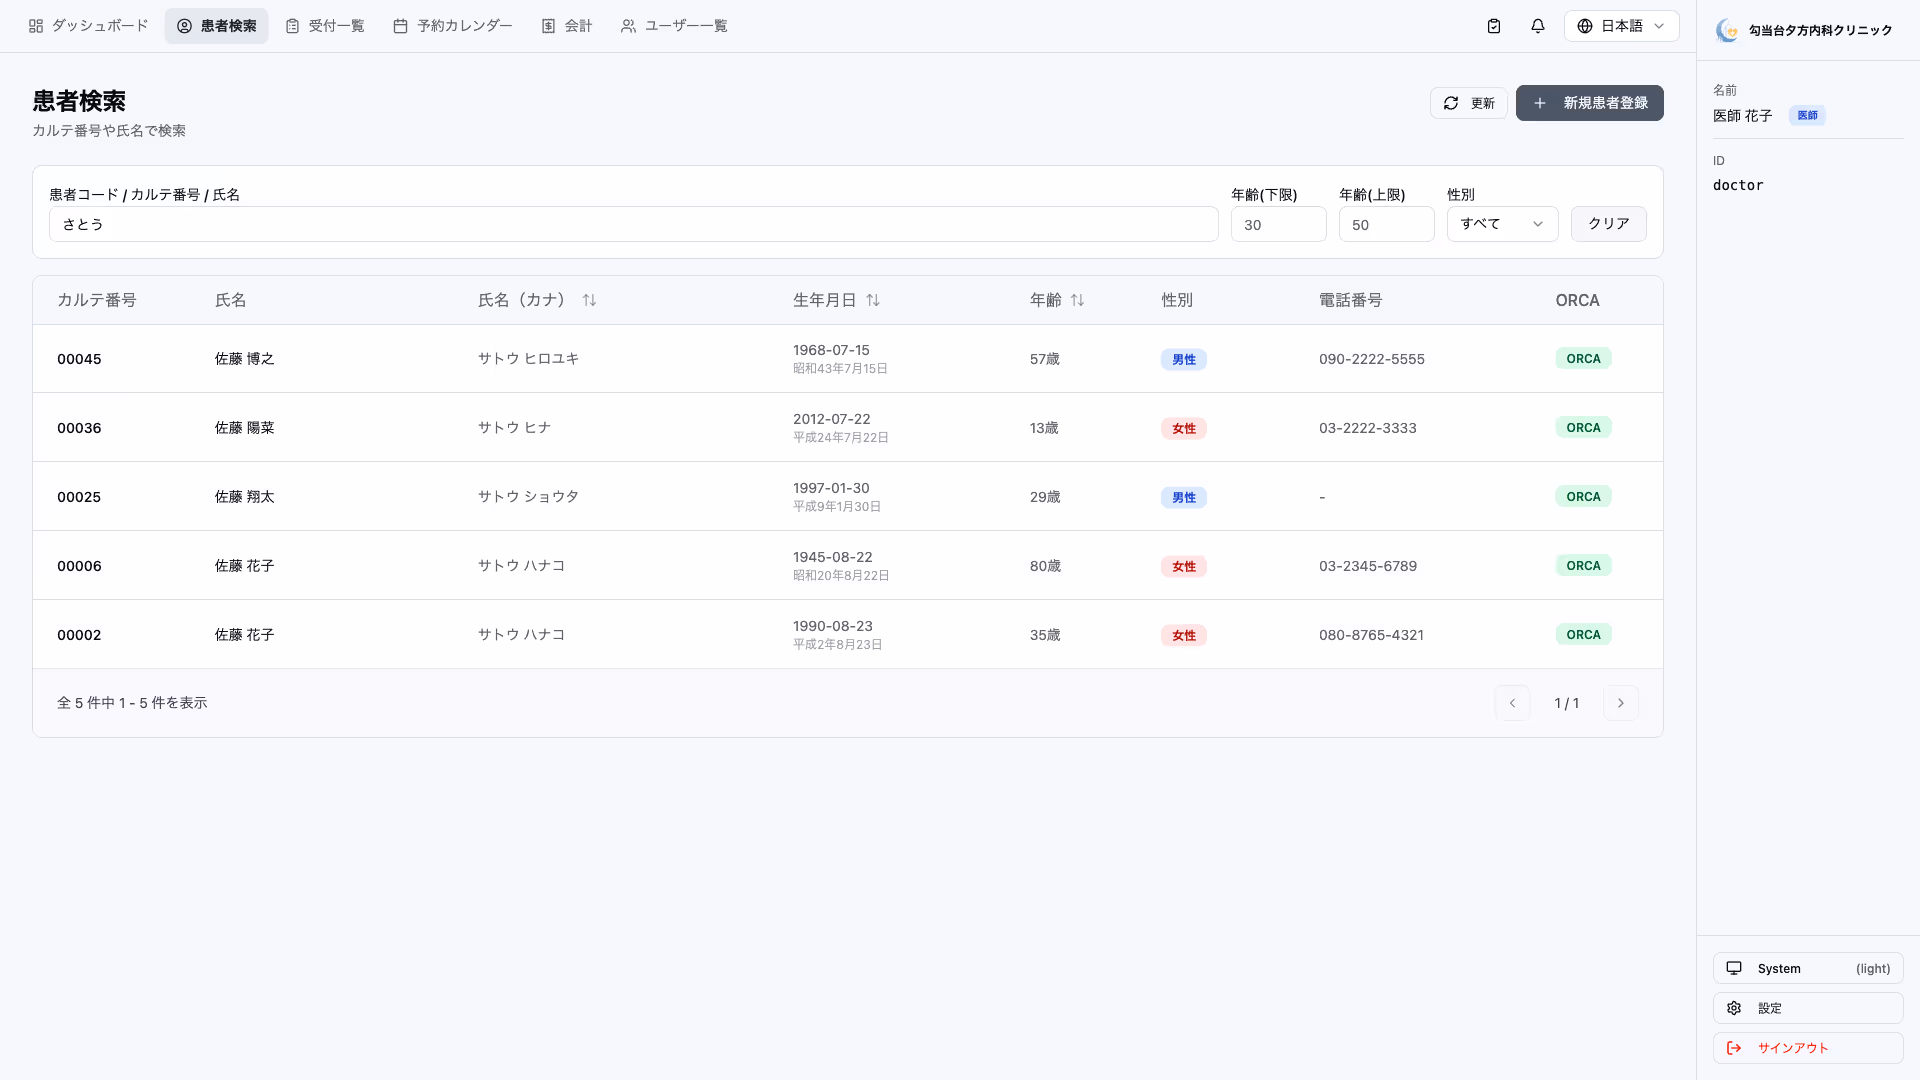Screen dimensions: 1920x1080
Task: Click patient name 佐藤 翔太
Action: (245, 497)
